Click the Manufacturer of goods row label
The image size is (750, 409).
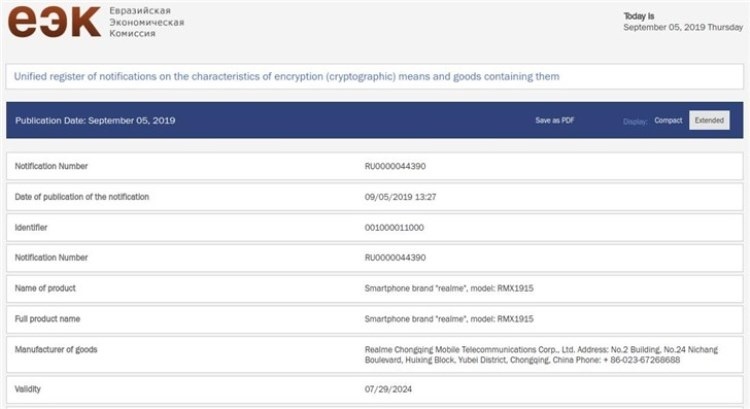tap(56, 349)
